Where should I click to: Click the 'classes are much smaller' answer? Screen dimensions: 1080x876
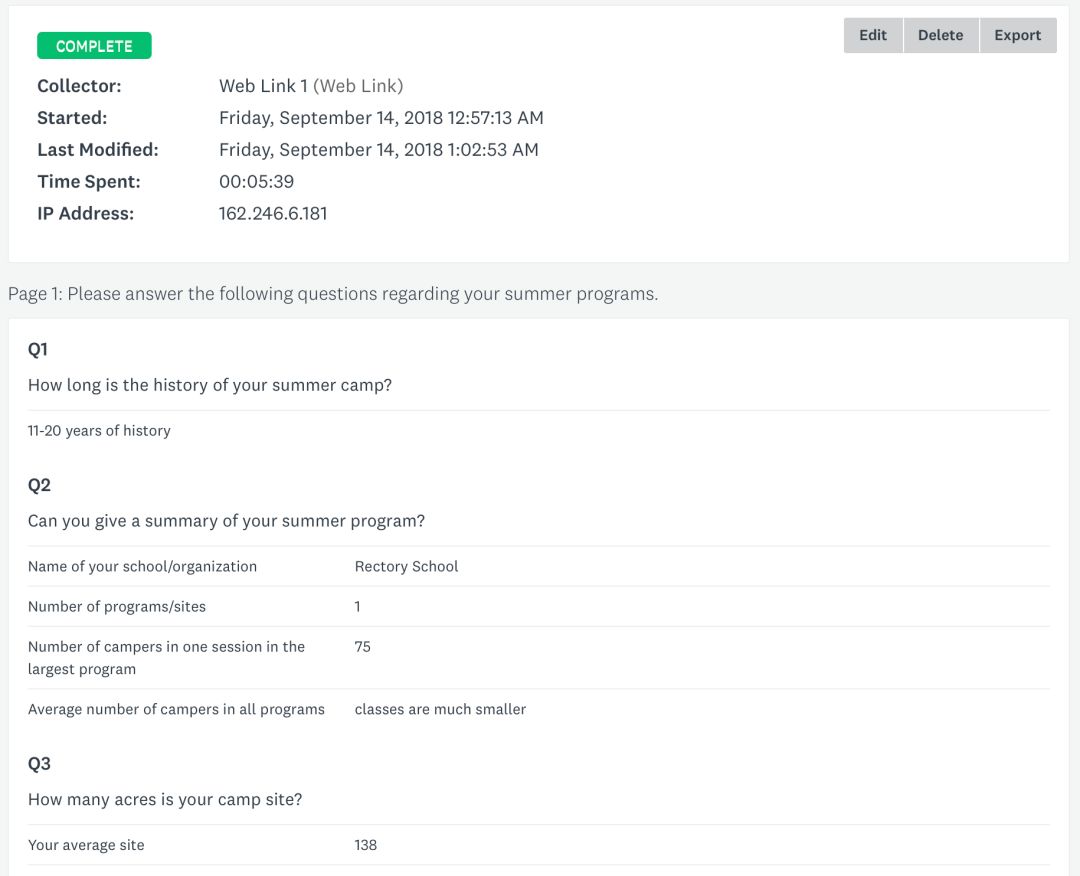click(440, 710)
